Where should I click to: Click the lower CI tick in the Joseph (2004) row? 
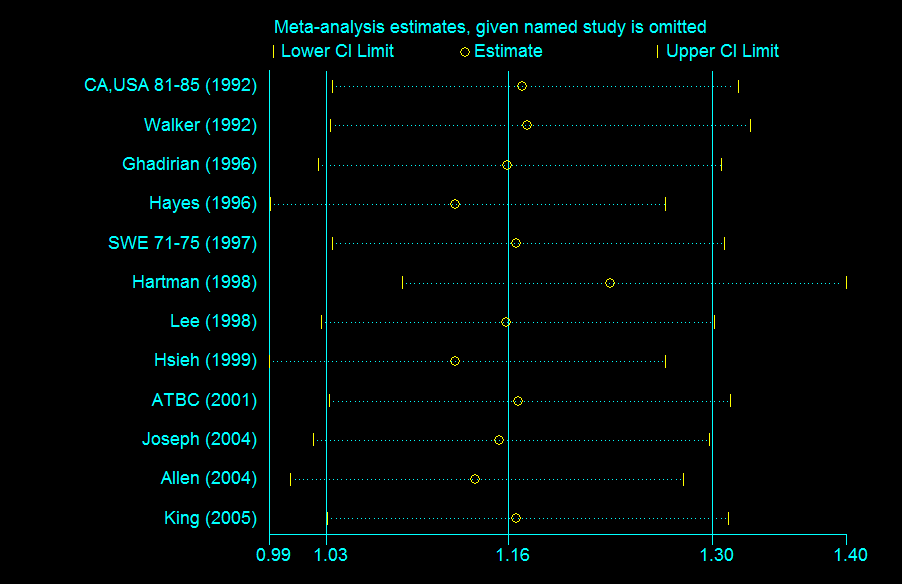coord(314,440)
